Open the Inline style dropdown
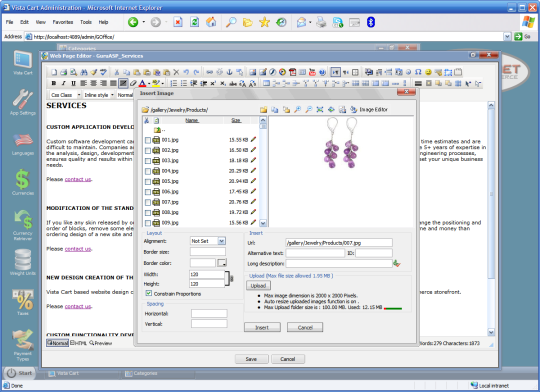The width and height of the screenshot is (540, 392). point(112,95)
